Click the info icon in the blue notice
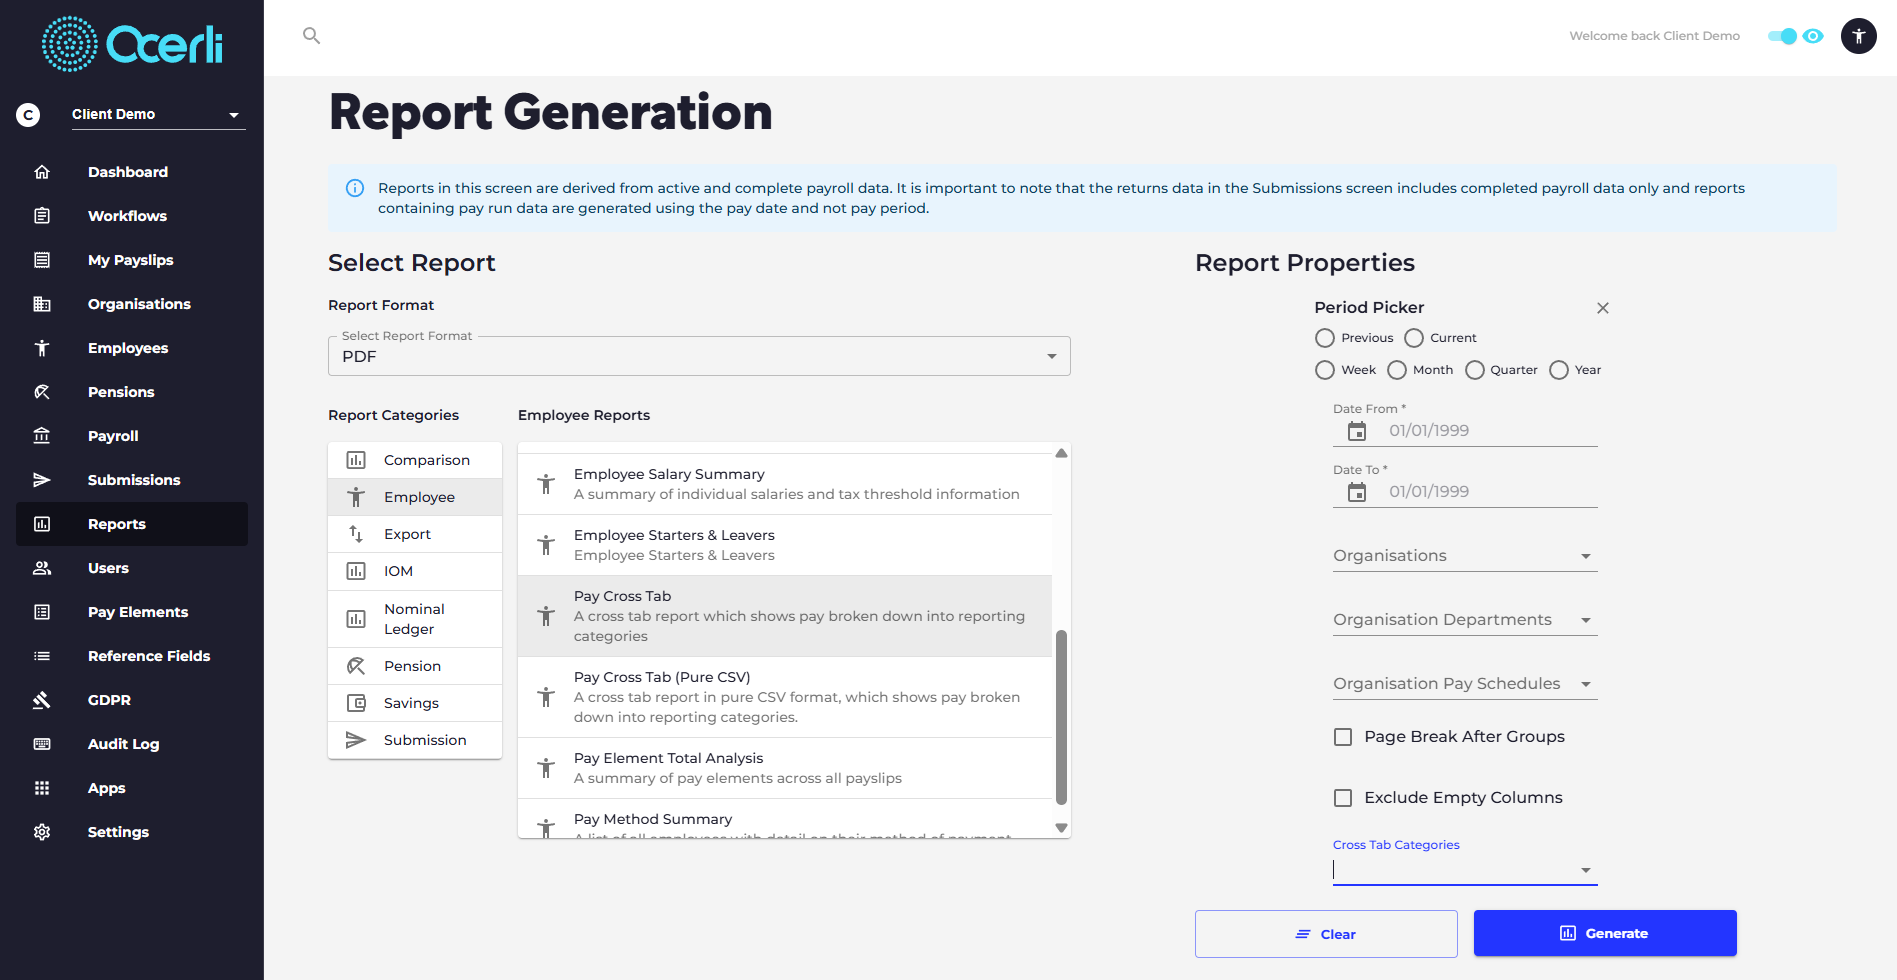The image size is (1897, 980). [x=355, y=188]
